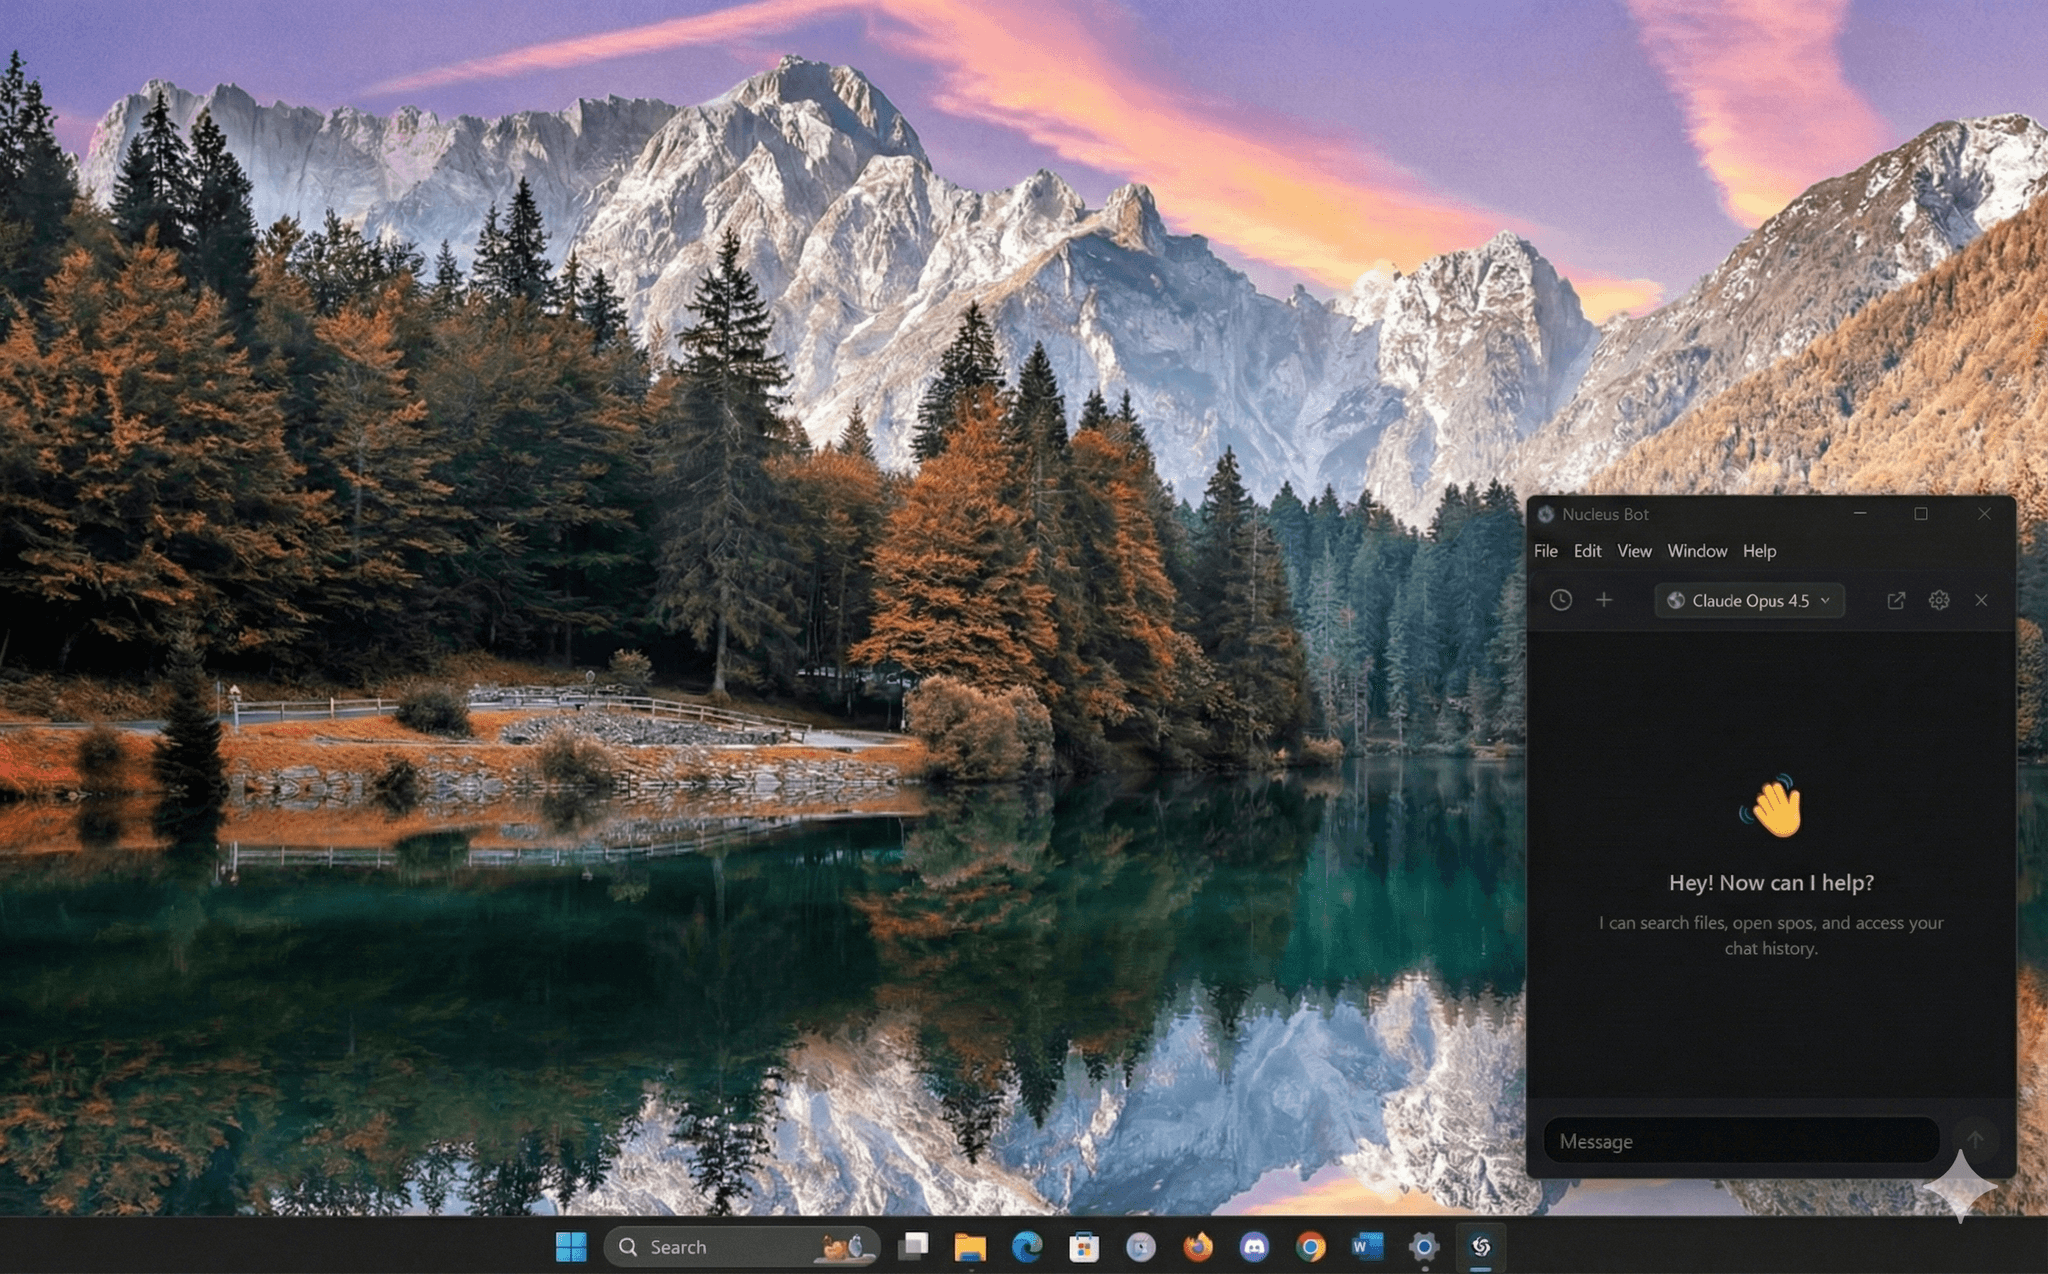Open File Explorer from the taskbar
Screen dimensions: 2048x1274
point(971,1246)
